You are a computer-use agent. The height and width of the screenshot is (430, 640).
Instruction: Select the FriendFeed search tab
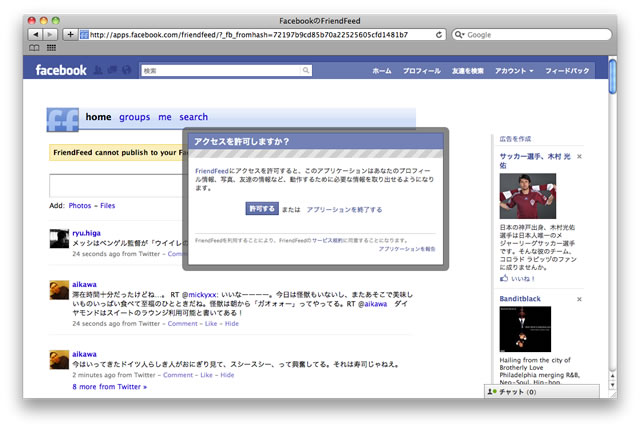pos(193,117)
